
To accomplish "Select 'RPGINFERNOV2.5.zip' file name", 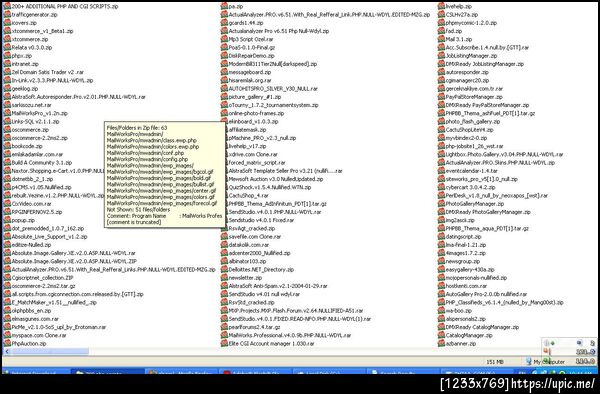I will click(x=37, y=212).
